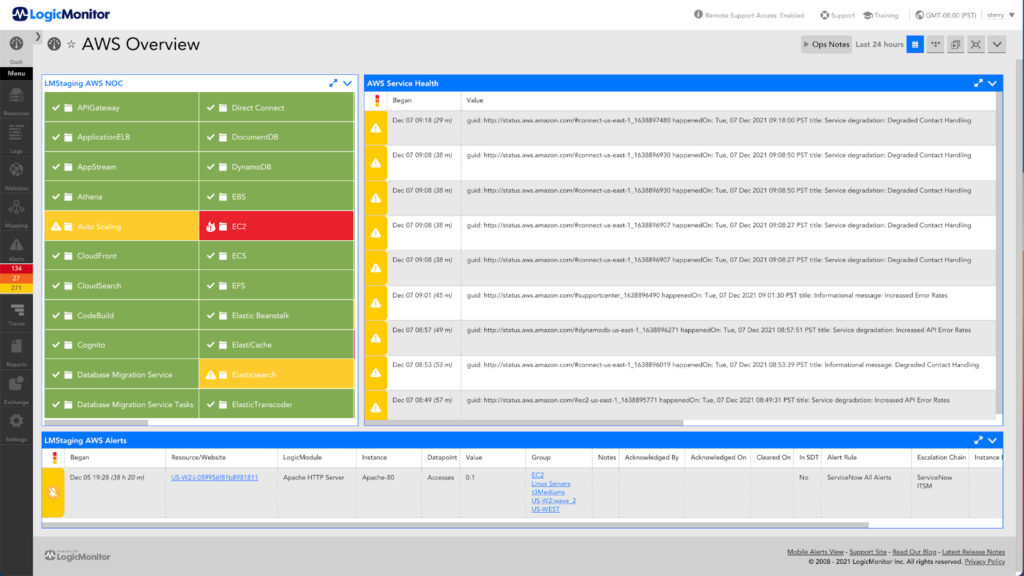Select the DynamoDB tile
This screenshot has height=576, width=1024.
pos(276,167)
